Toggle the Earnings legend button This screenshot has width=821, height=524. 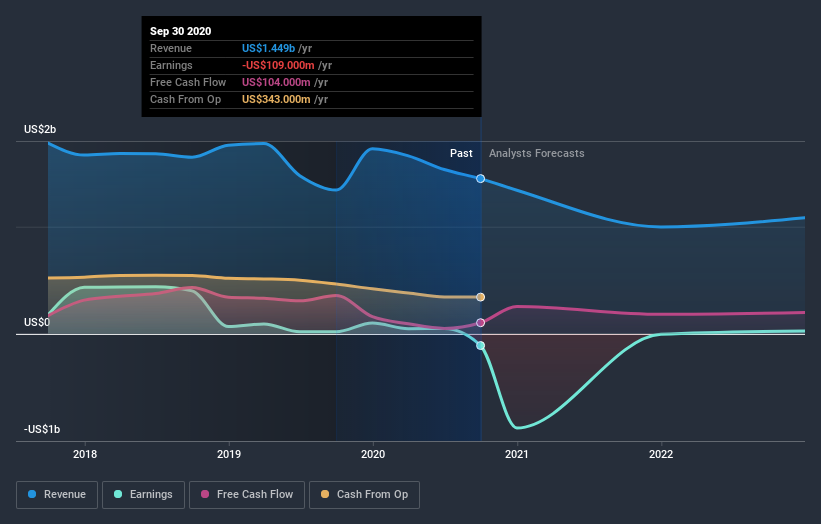143,495
